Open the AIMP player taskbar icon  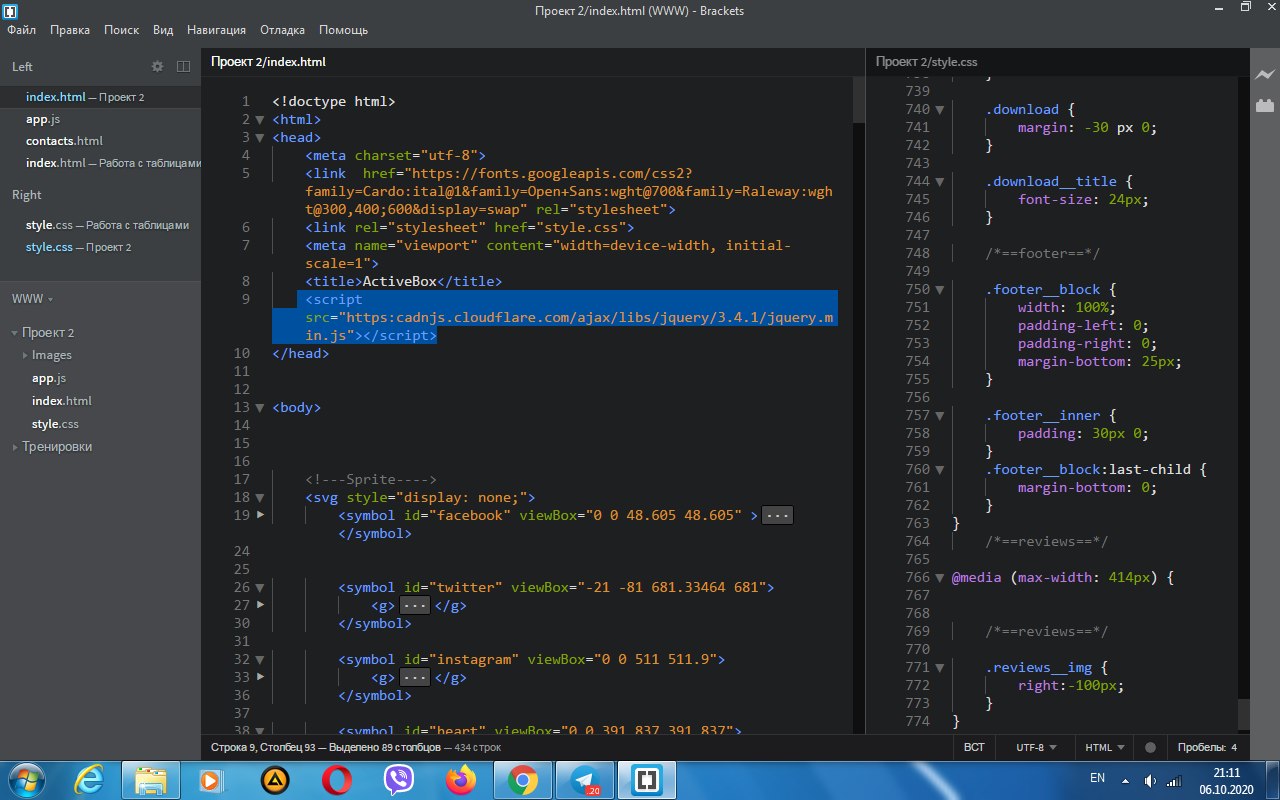point(274,779)
